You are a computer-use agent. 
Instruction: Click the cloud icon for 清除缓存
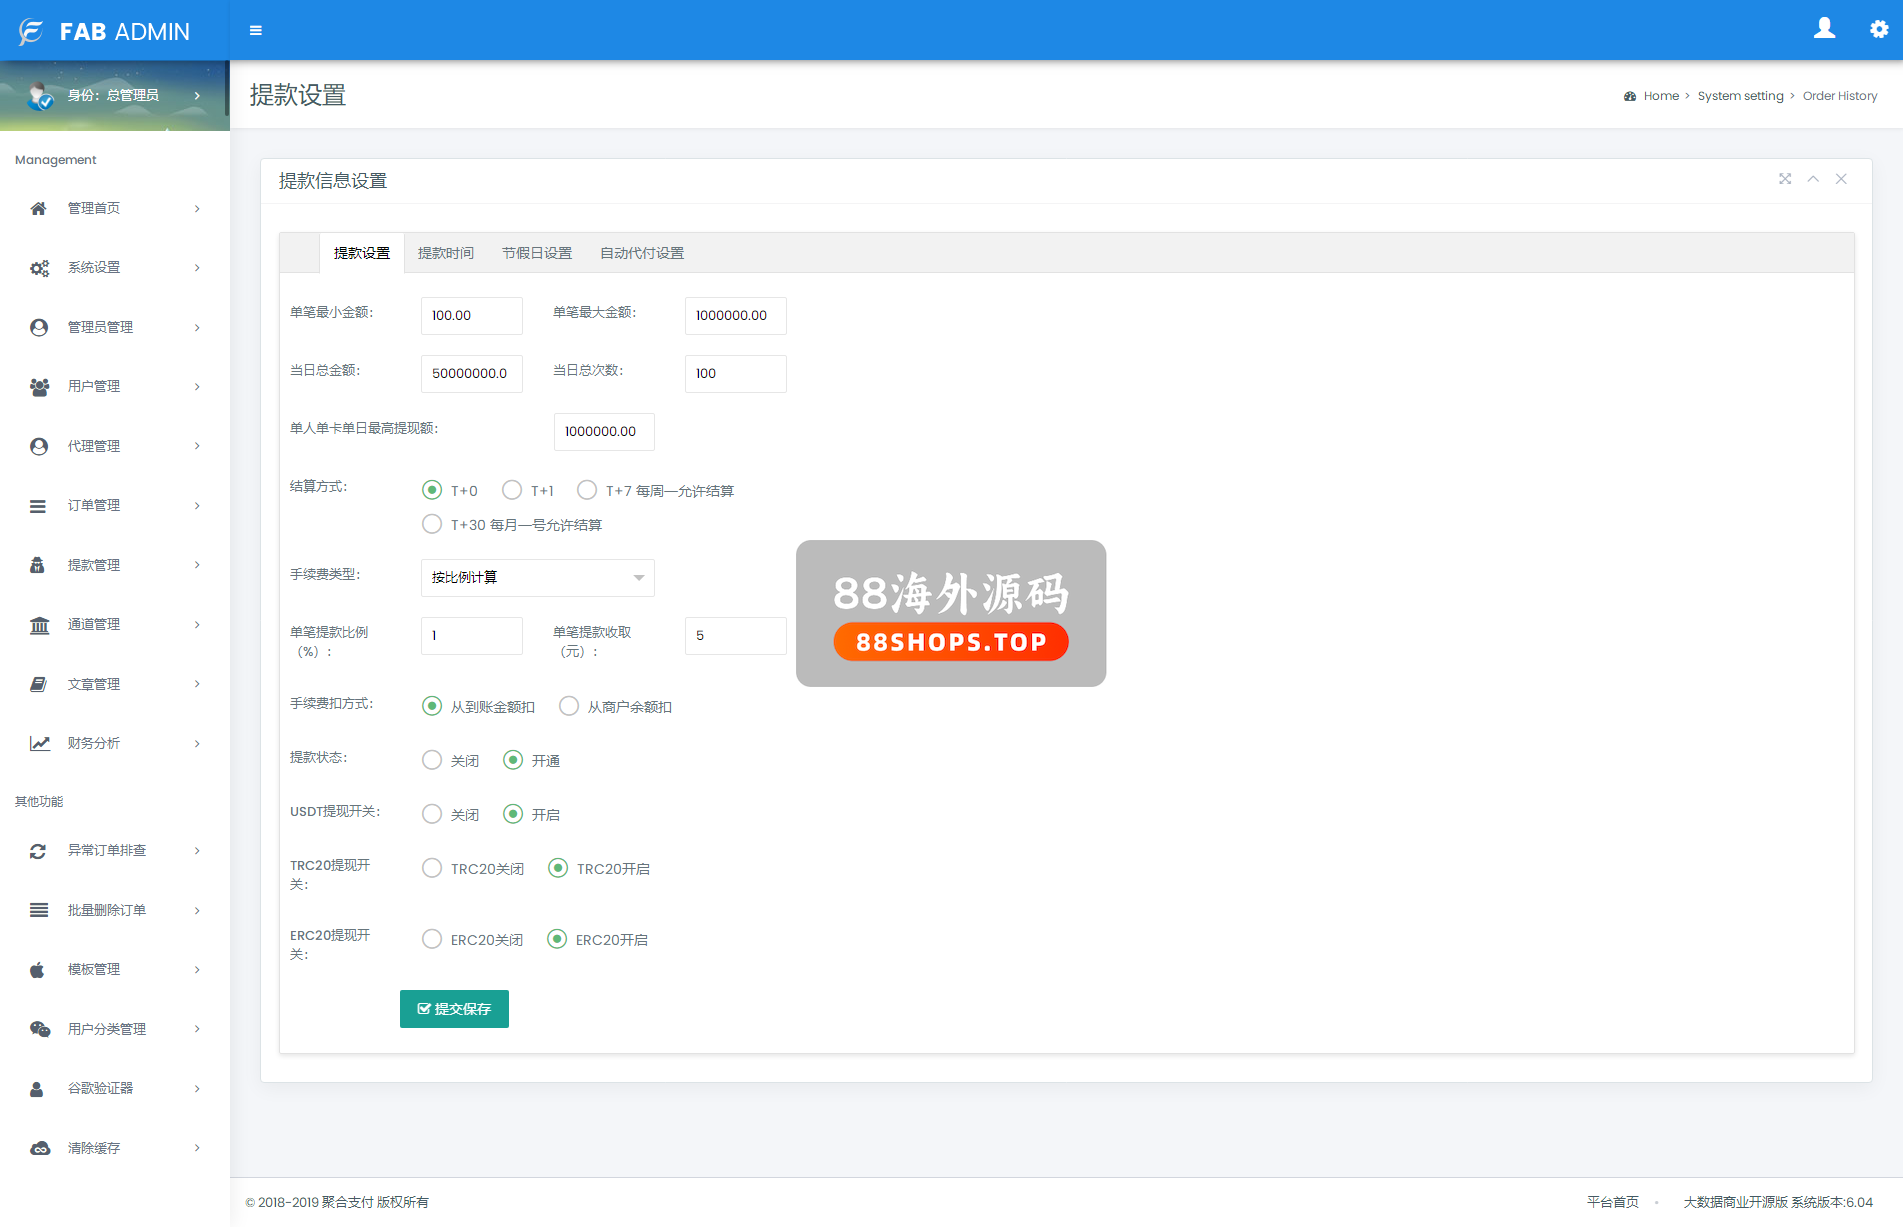[x=39, y=1148]
